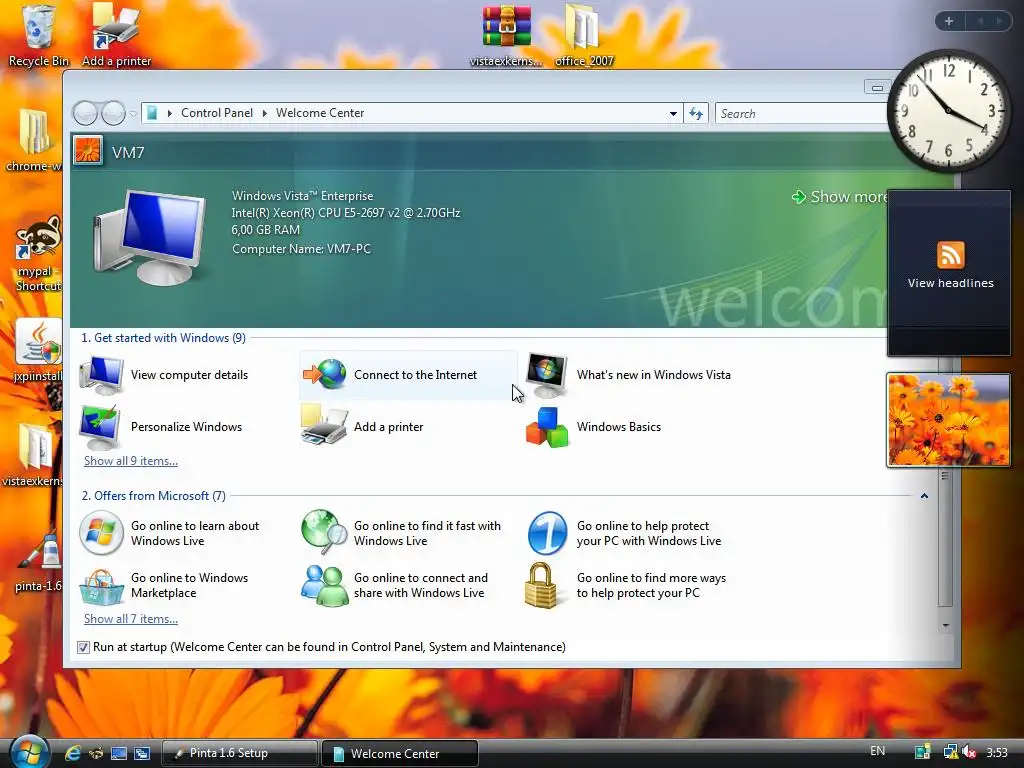Toggle Run at startup checkbox
Screen dimensions: 1024x768
tap(83, 647)
